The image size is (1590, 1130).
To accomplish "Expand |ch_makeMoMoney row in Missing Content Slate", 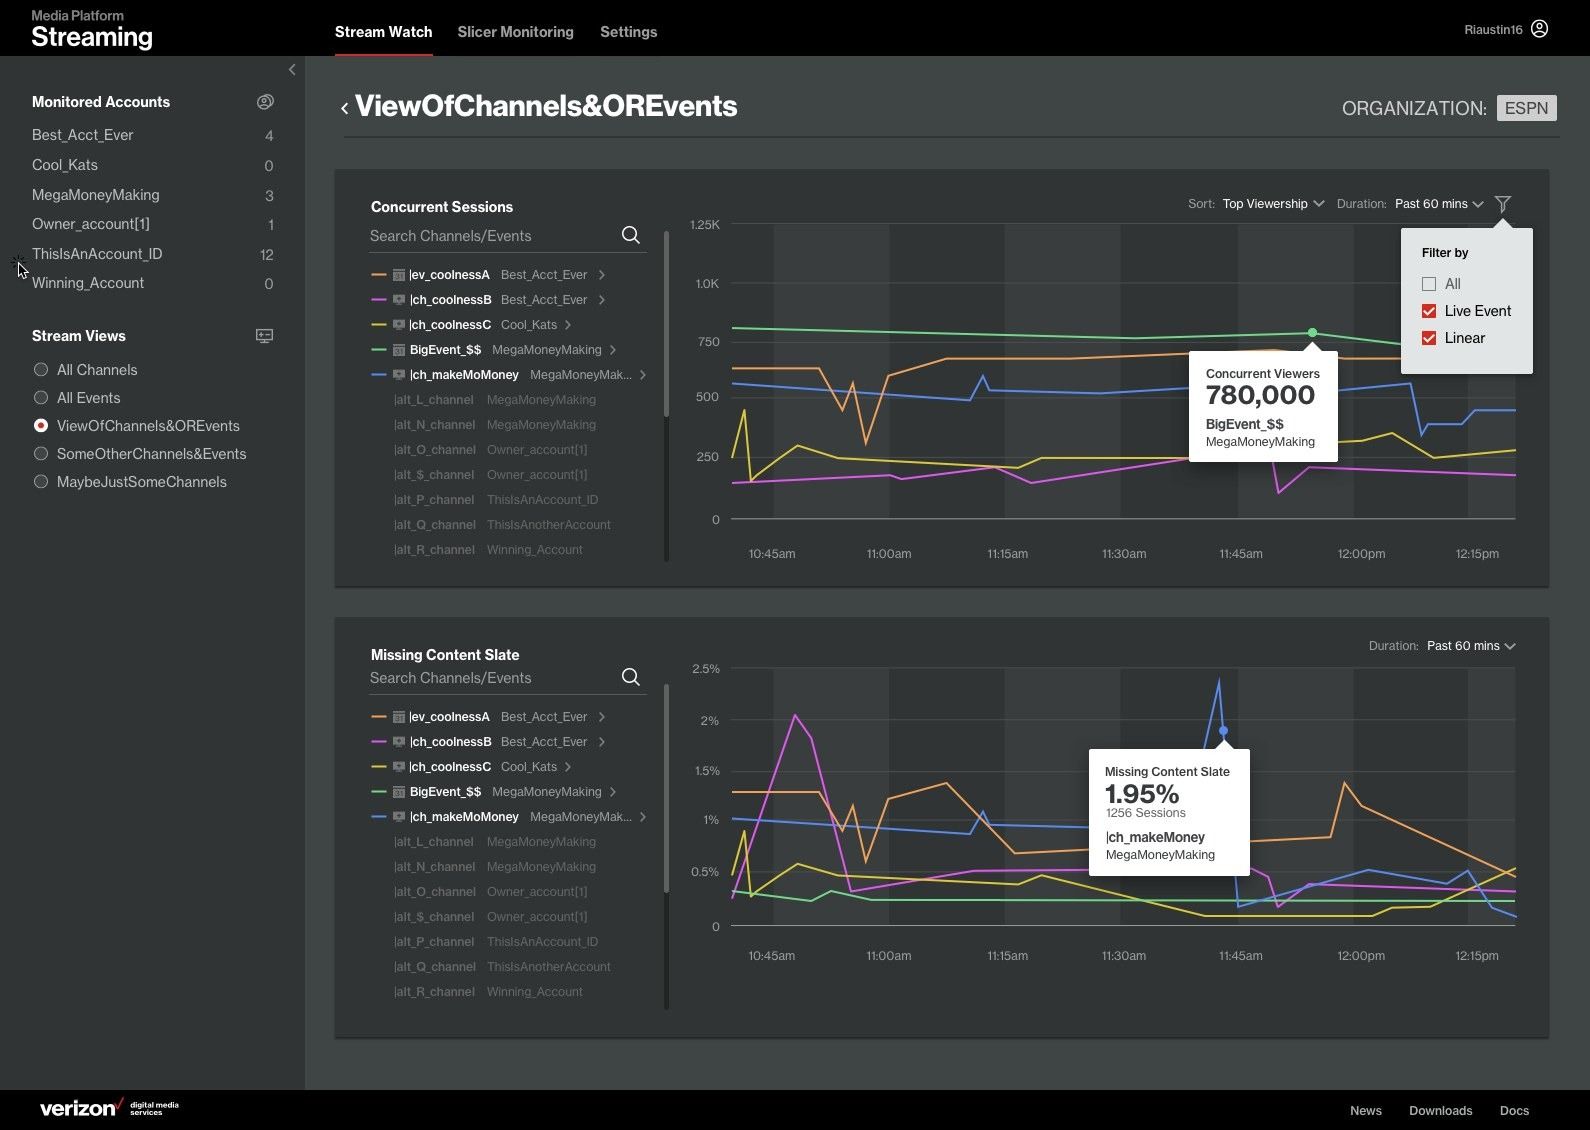I will (x=642, y=817).
